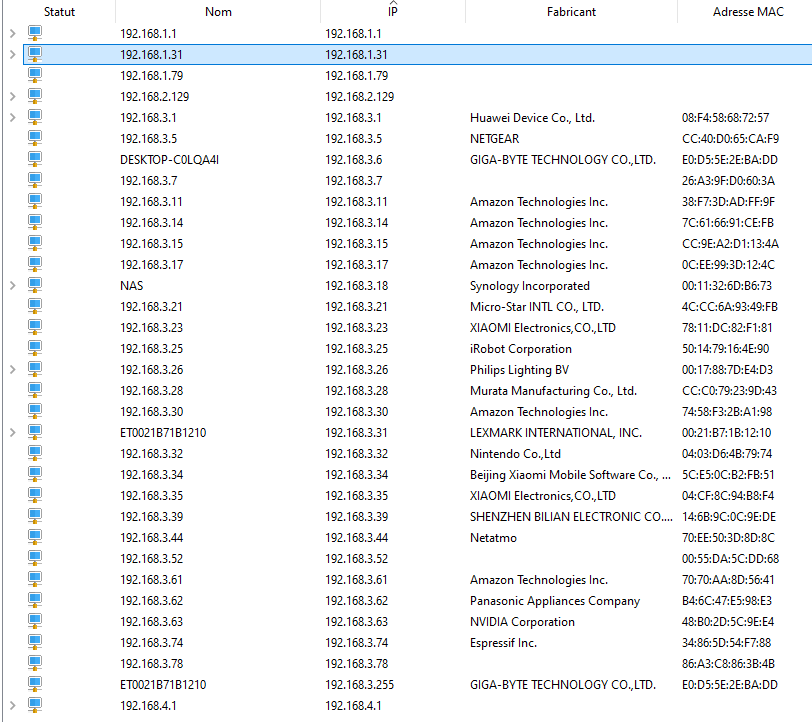The image size is (812, 722).
Task: Expand the NAS Synology row
Action: (12, 285)
